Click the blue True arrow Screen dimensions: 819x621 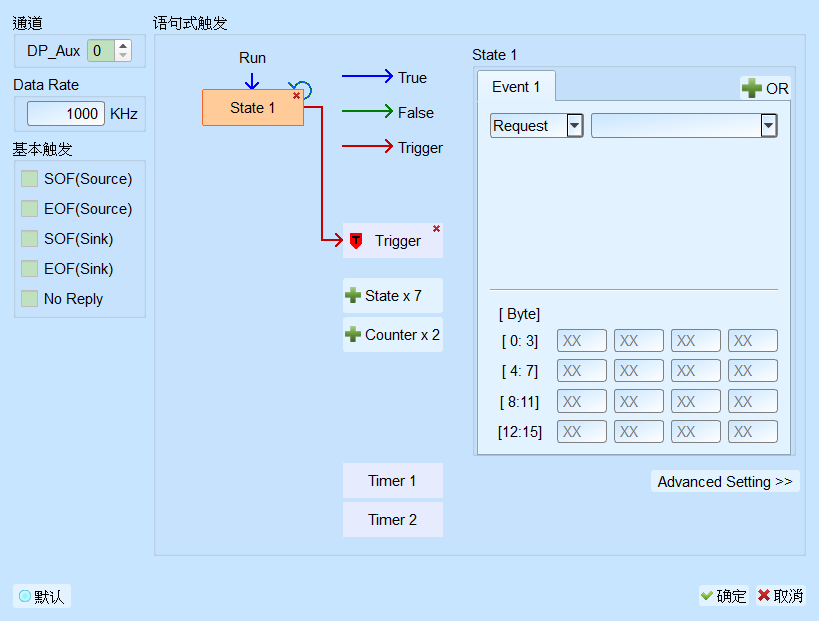pyautogui.click(x=367, y=76)
